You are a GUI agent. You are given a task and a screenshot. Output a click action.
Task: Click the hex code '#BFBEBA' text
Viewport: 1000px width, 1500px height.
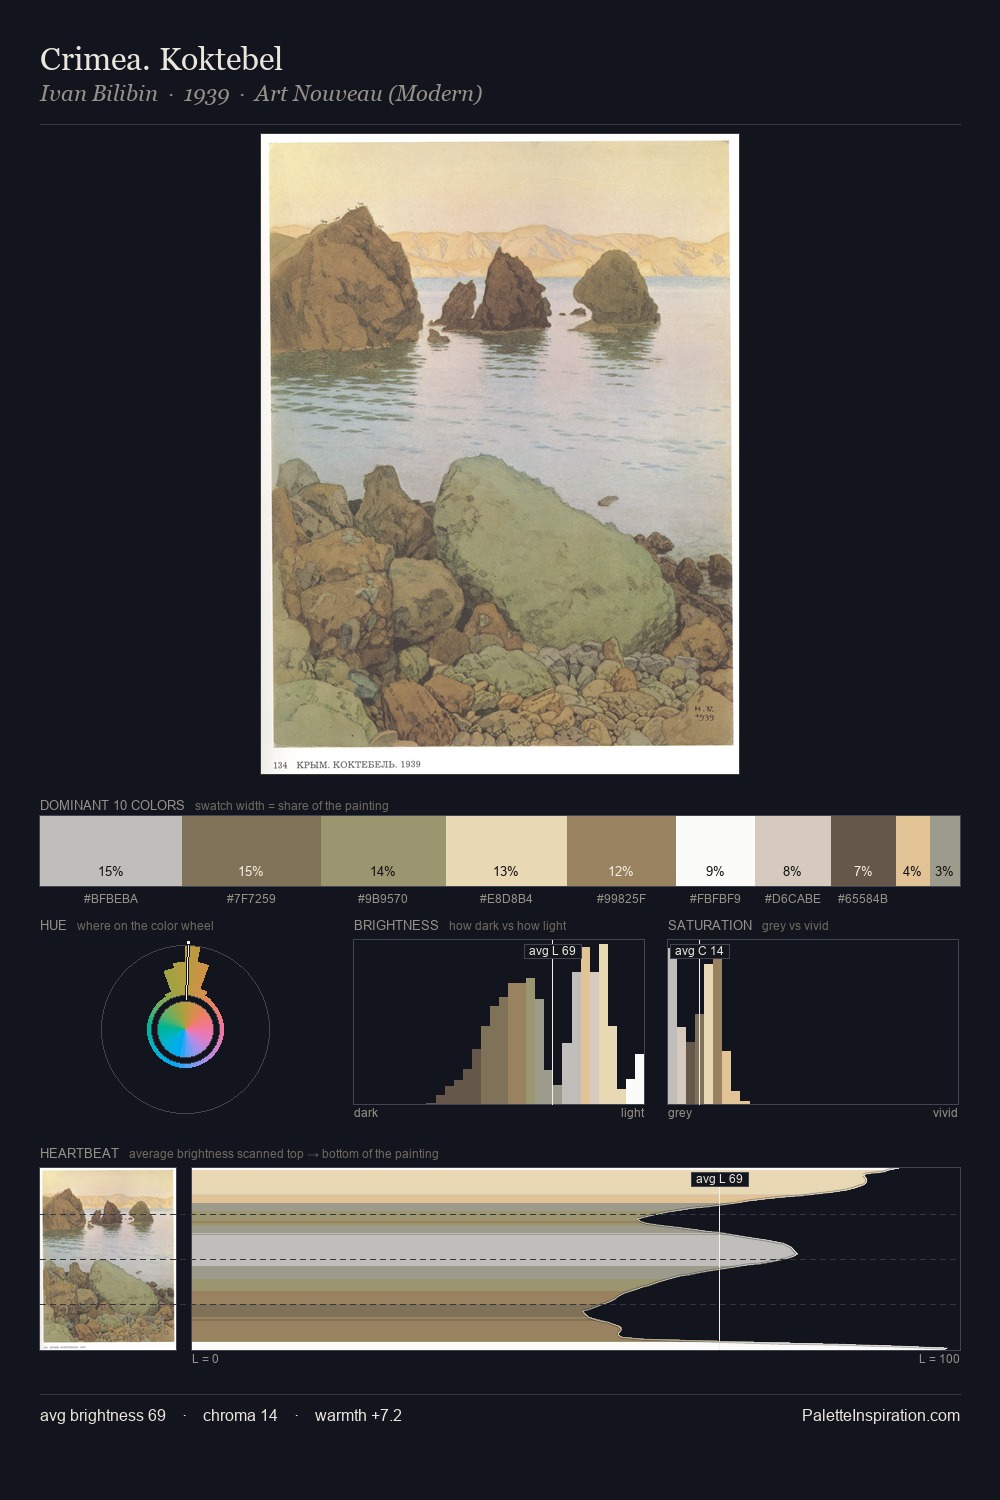point(111,899)
